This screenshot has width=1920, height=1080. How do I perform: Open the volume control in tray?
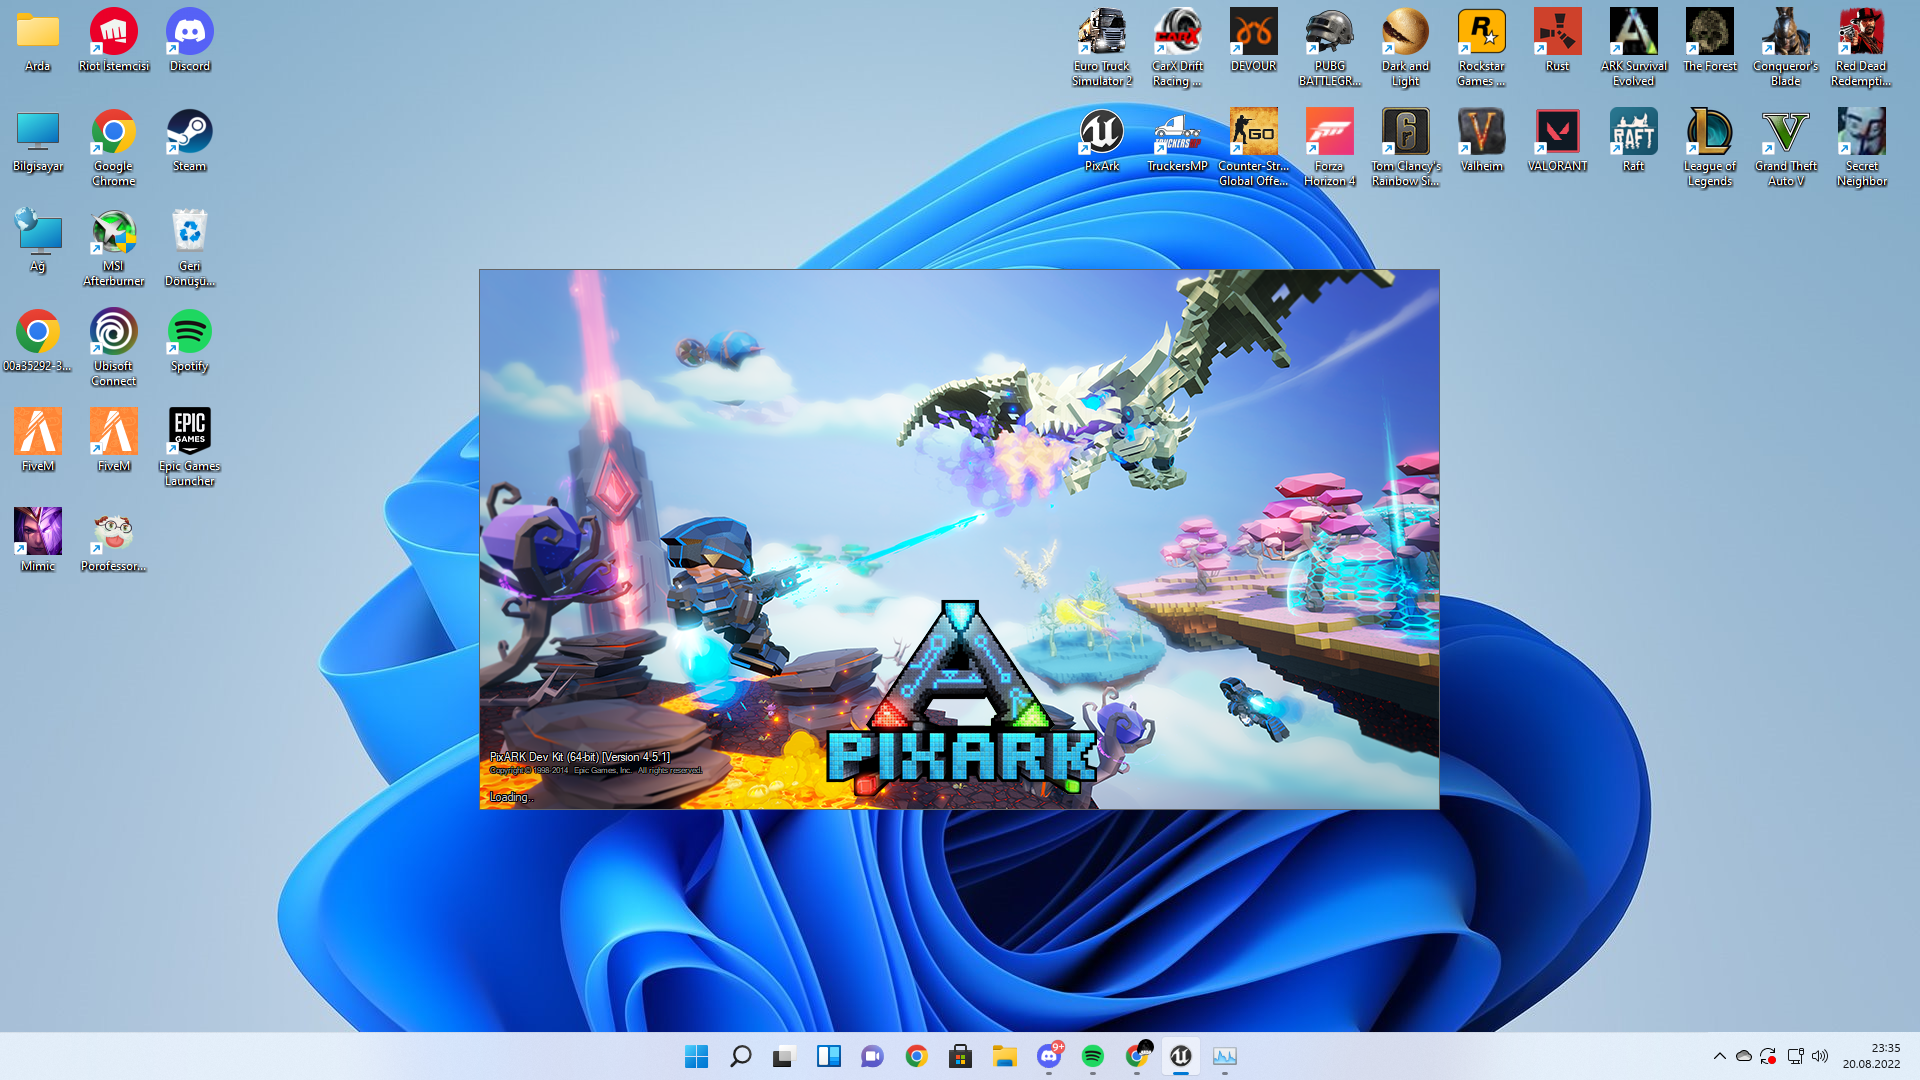point(1820,1056)
